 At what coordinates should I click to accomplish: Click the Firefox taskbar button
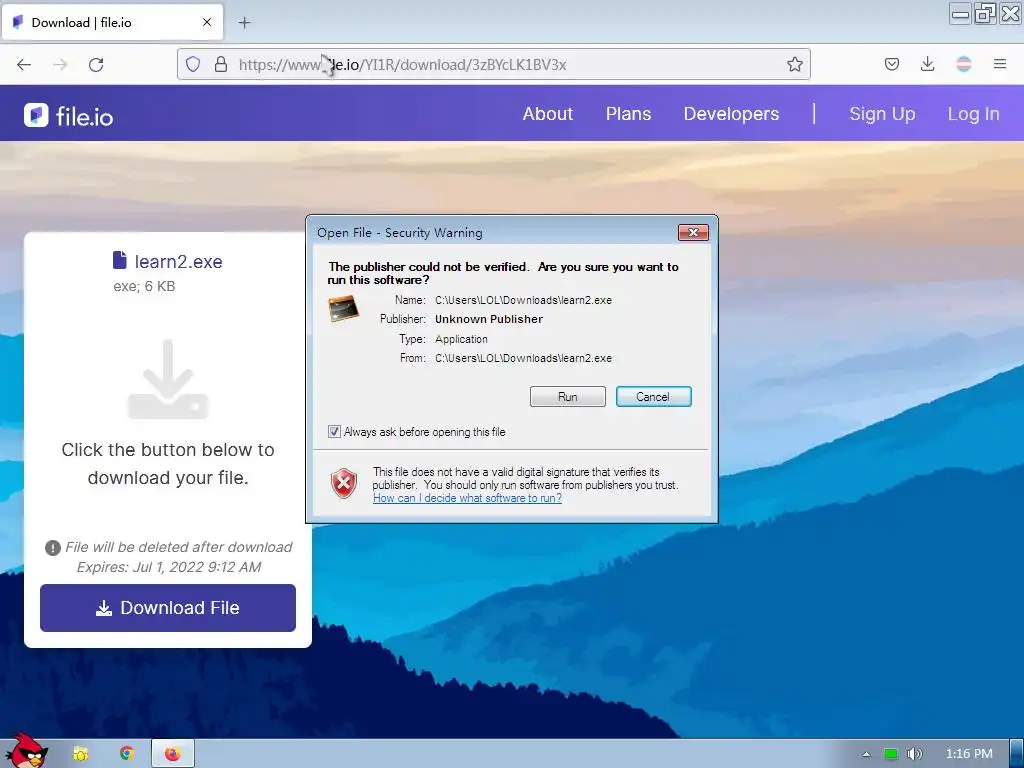(173, 754)
